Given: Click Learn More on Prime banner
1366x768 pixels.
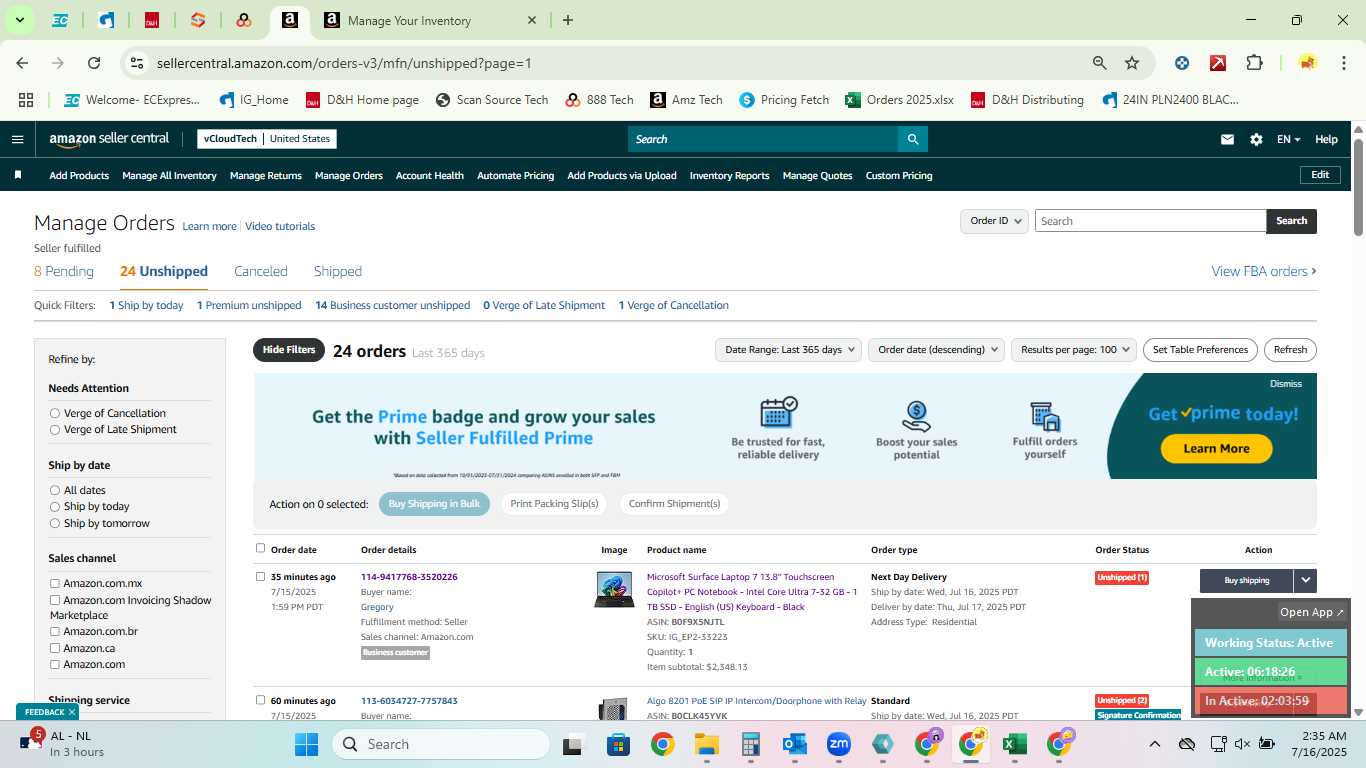Looking at the screenshot, I should click(x=1216, y=449).
